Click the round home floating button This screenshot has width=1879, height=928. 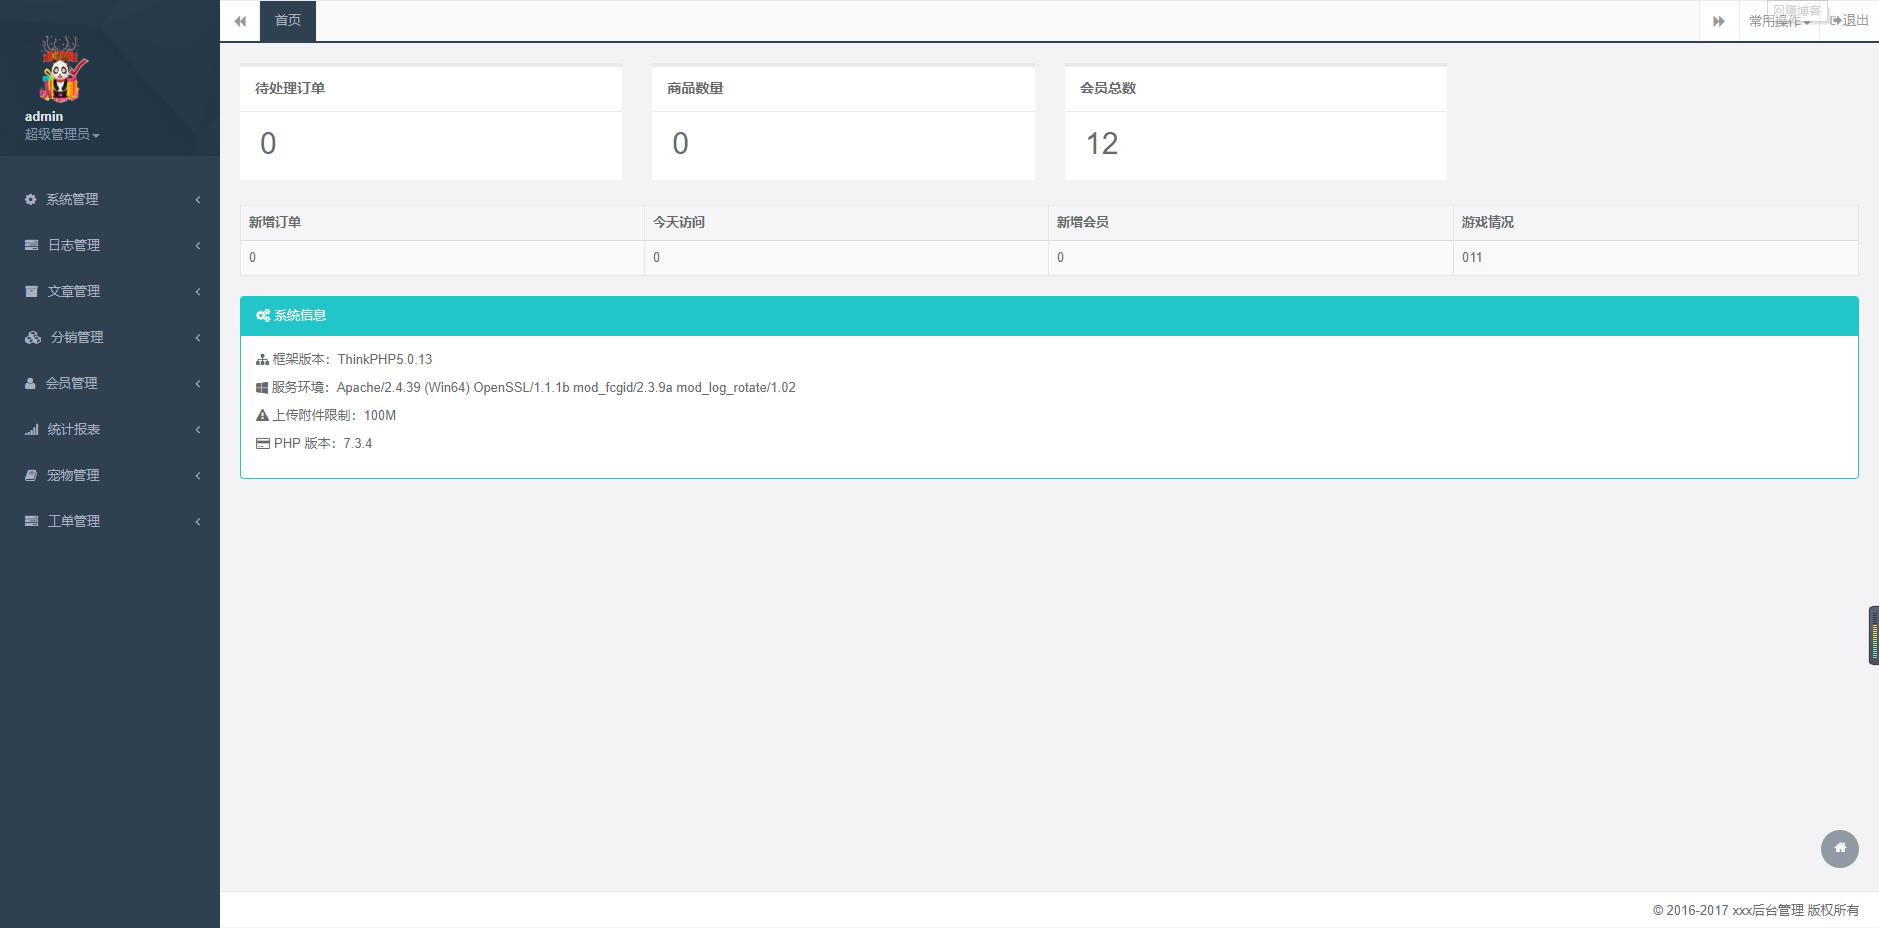pos(1839,848)
